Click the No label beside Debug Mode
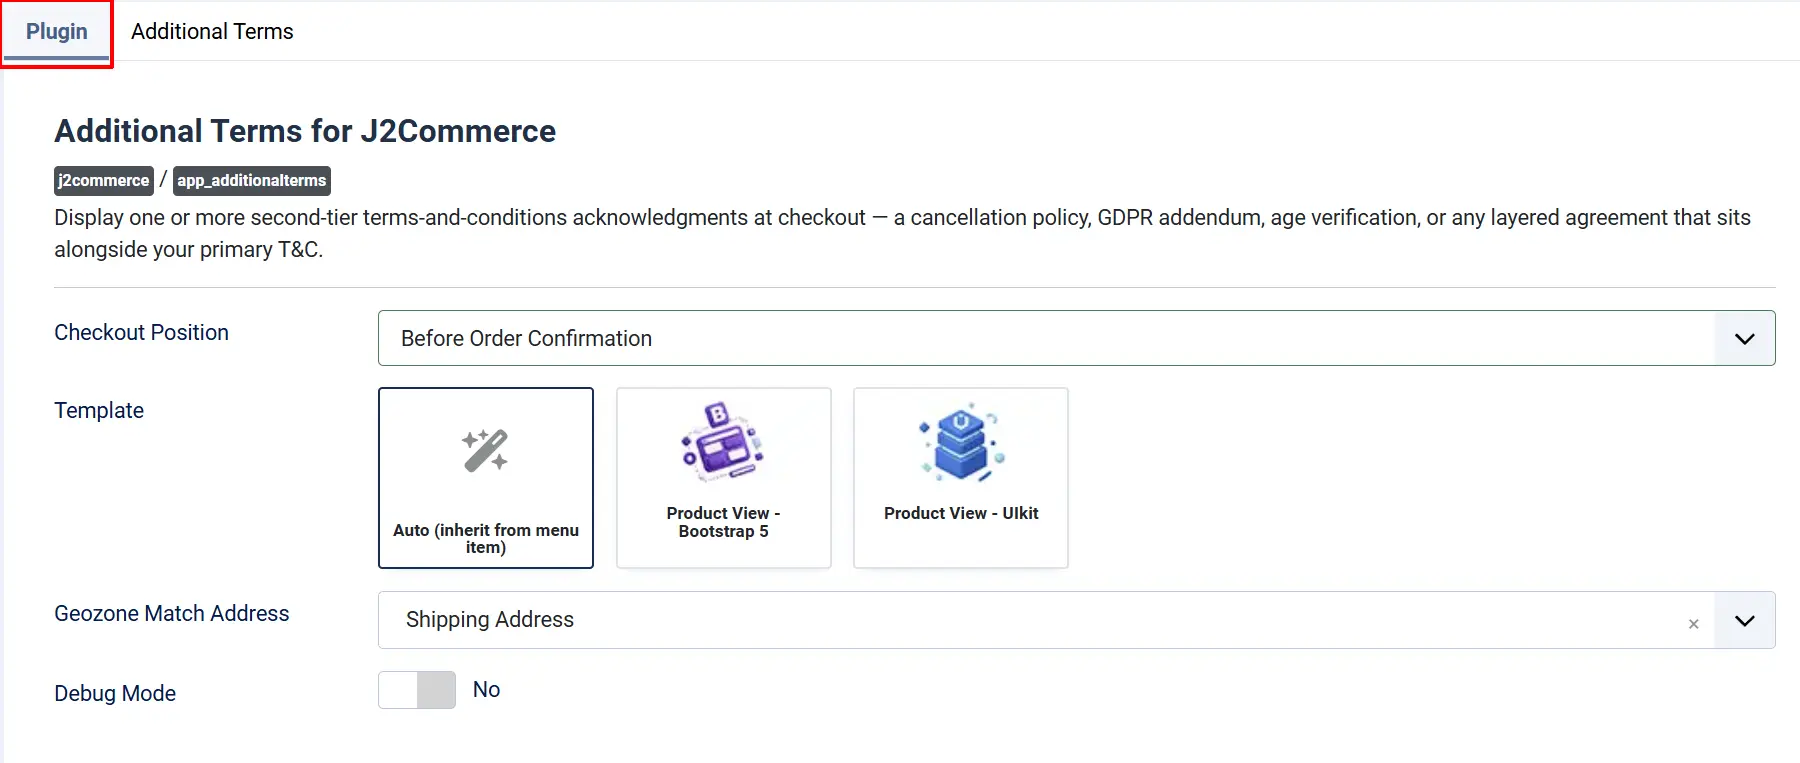1800x763 pixels. click(486, 690)
